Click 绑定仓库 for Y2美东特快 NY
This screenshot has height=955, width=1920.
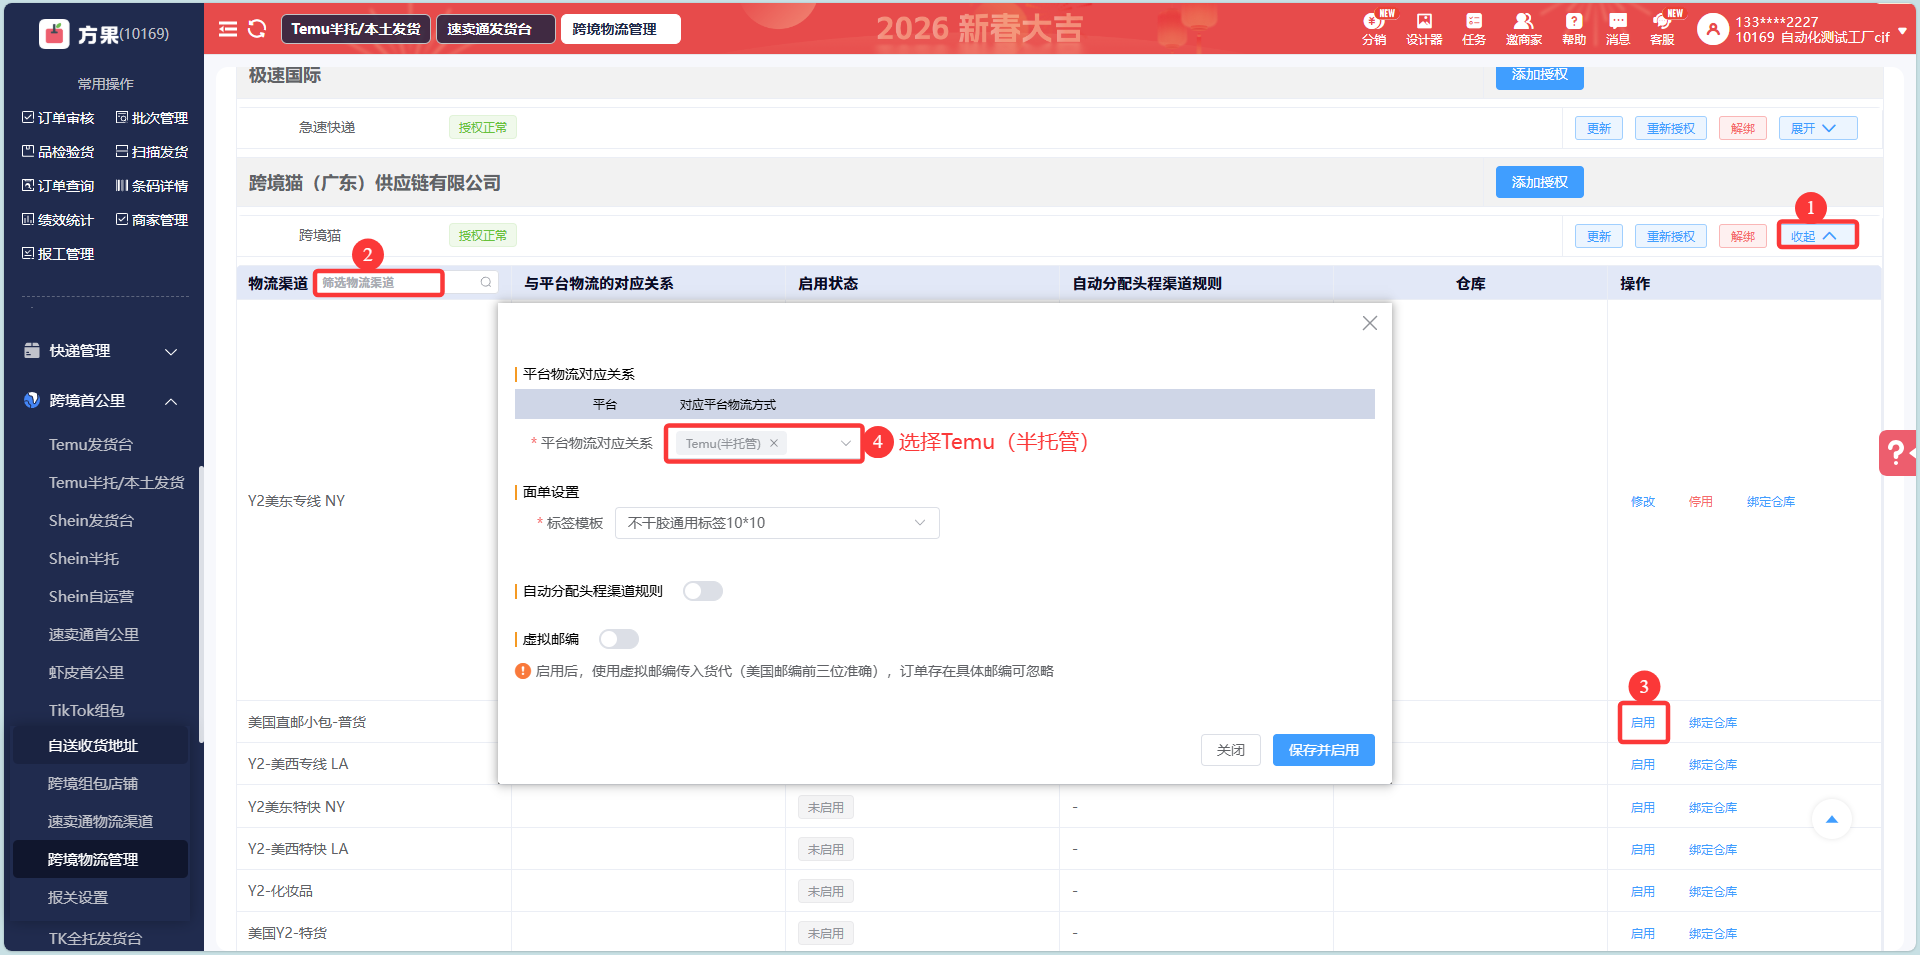1713,807
